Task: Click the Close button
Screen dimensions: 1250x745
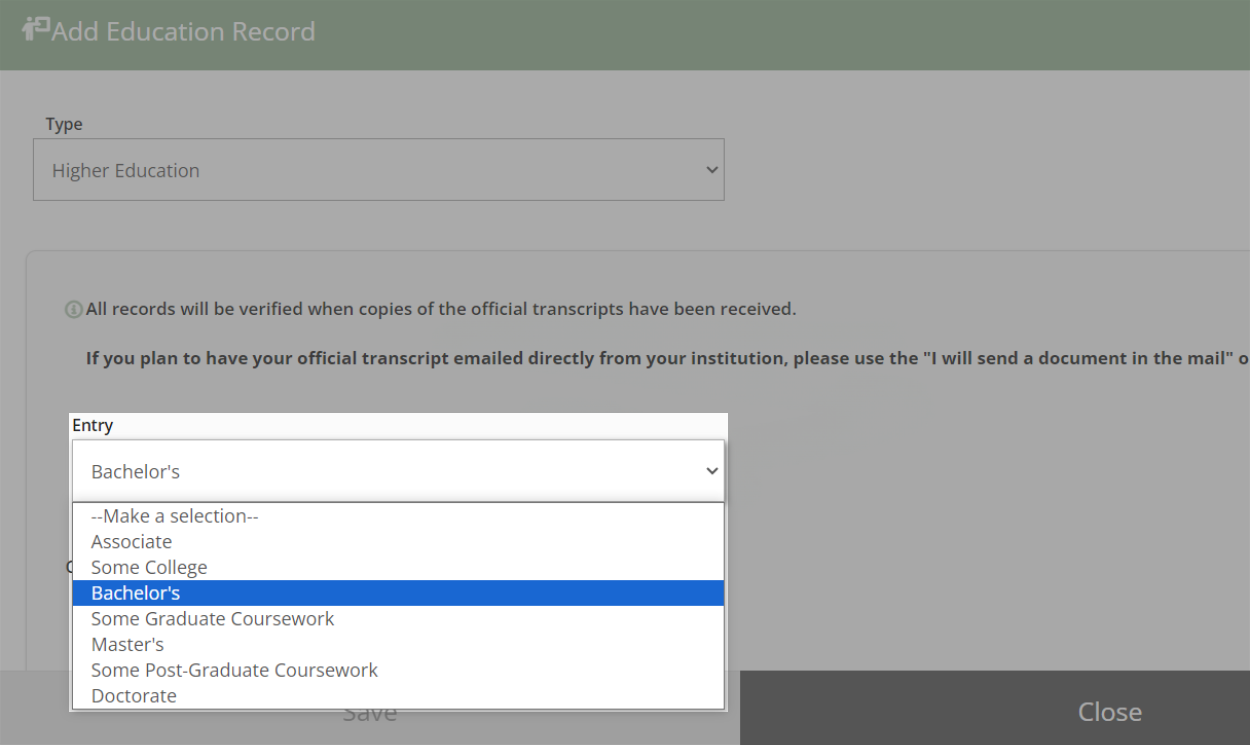Action: [x=1109, y=711]
